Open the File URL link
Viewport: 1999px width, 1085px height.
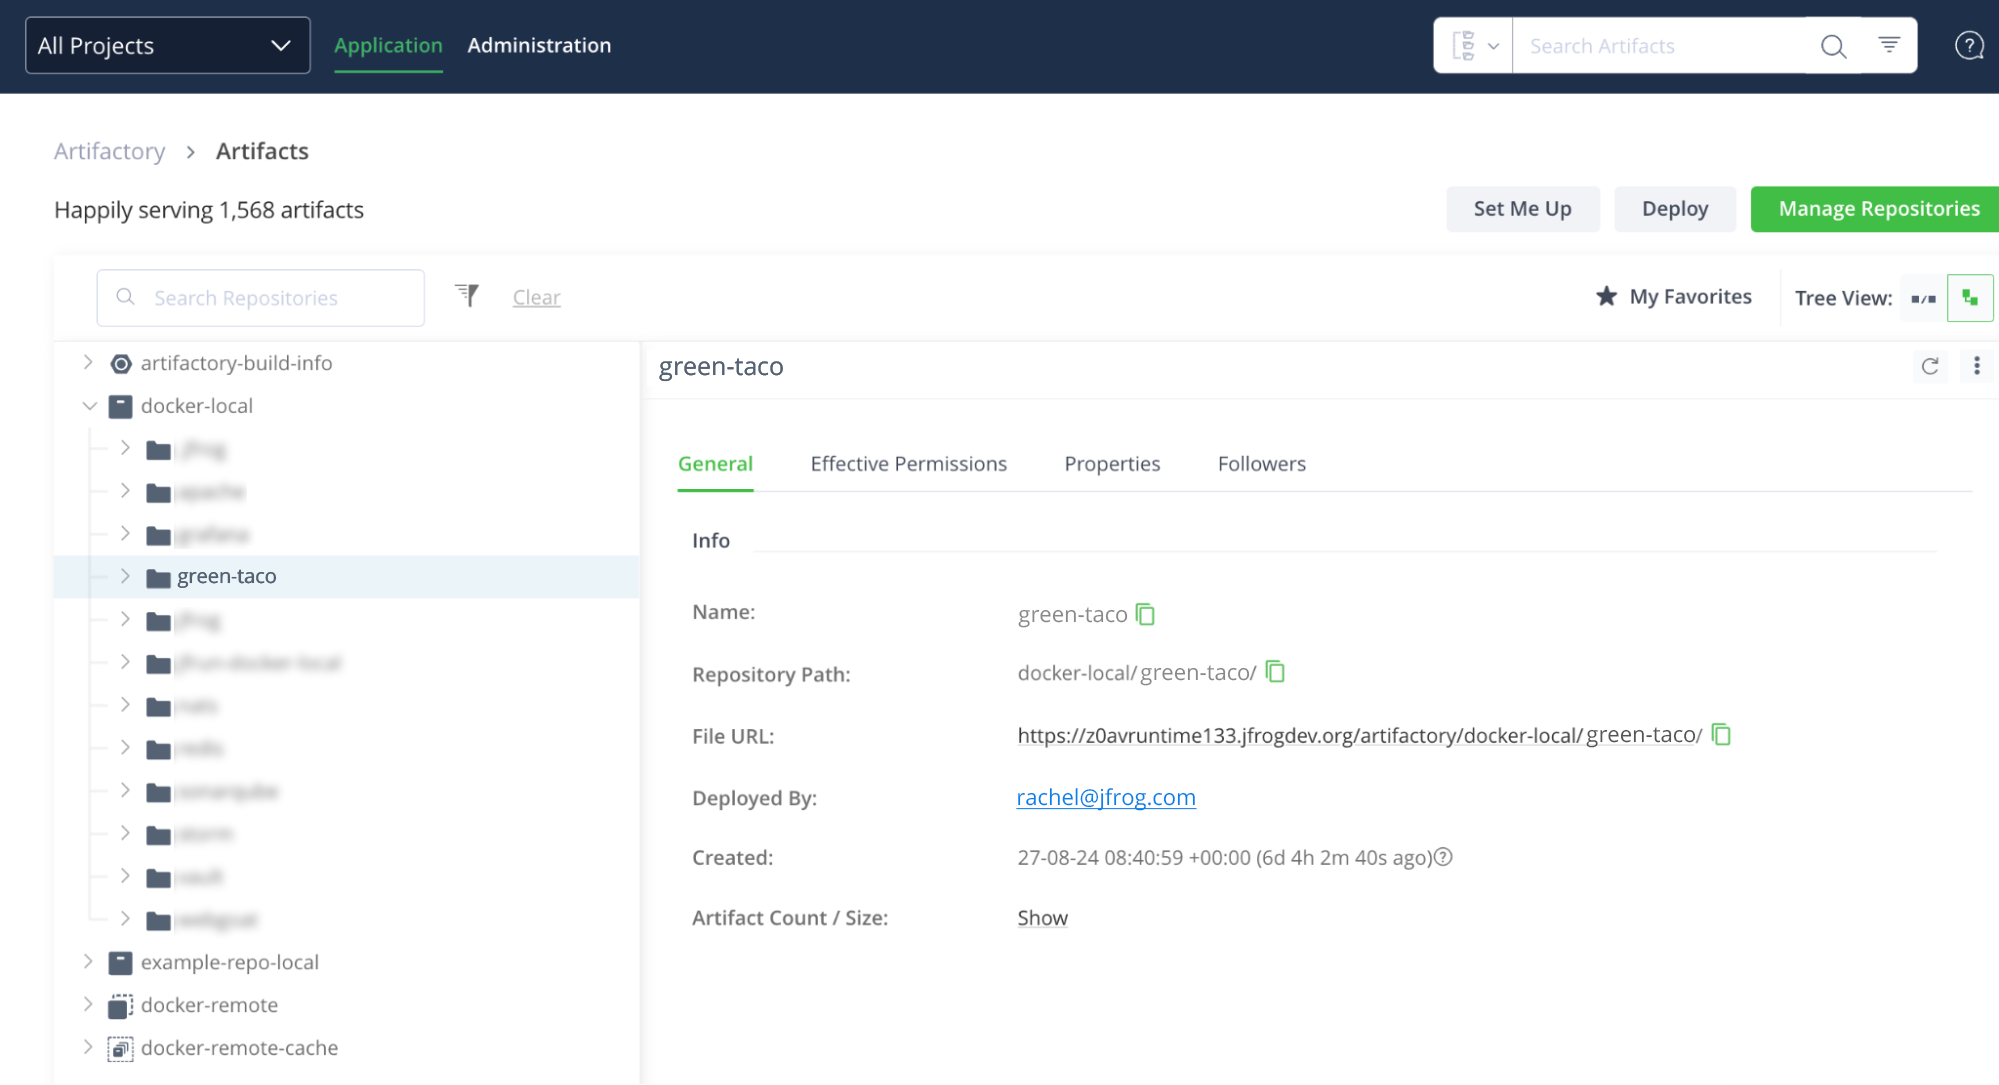[x=1360, y=735]
